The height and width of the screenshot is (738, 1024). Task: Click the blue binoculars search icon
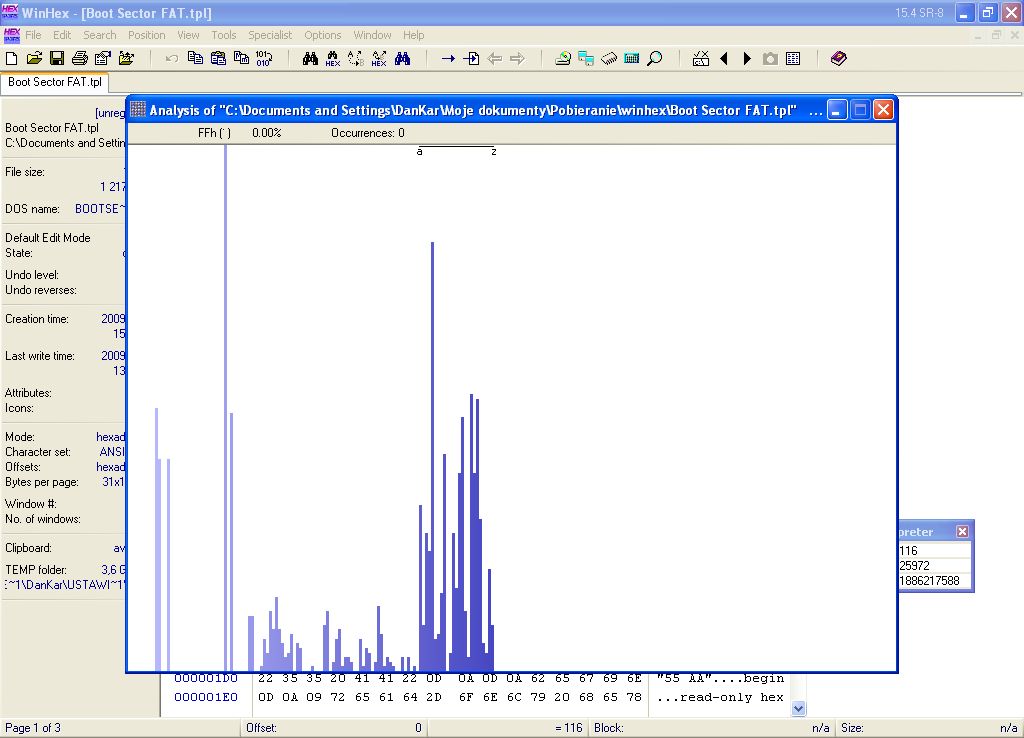(402, 59)
